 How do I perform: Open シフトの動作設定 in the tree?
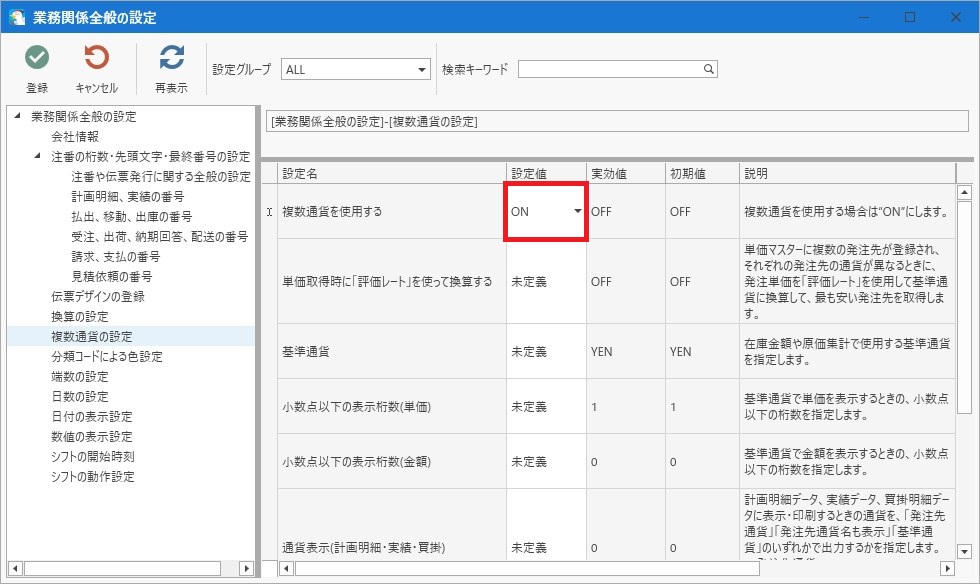92,476
